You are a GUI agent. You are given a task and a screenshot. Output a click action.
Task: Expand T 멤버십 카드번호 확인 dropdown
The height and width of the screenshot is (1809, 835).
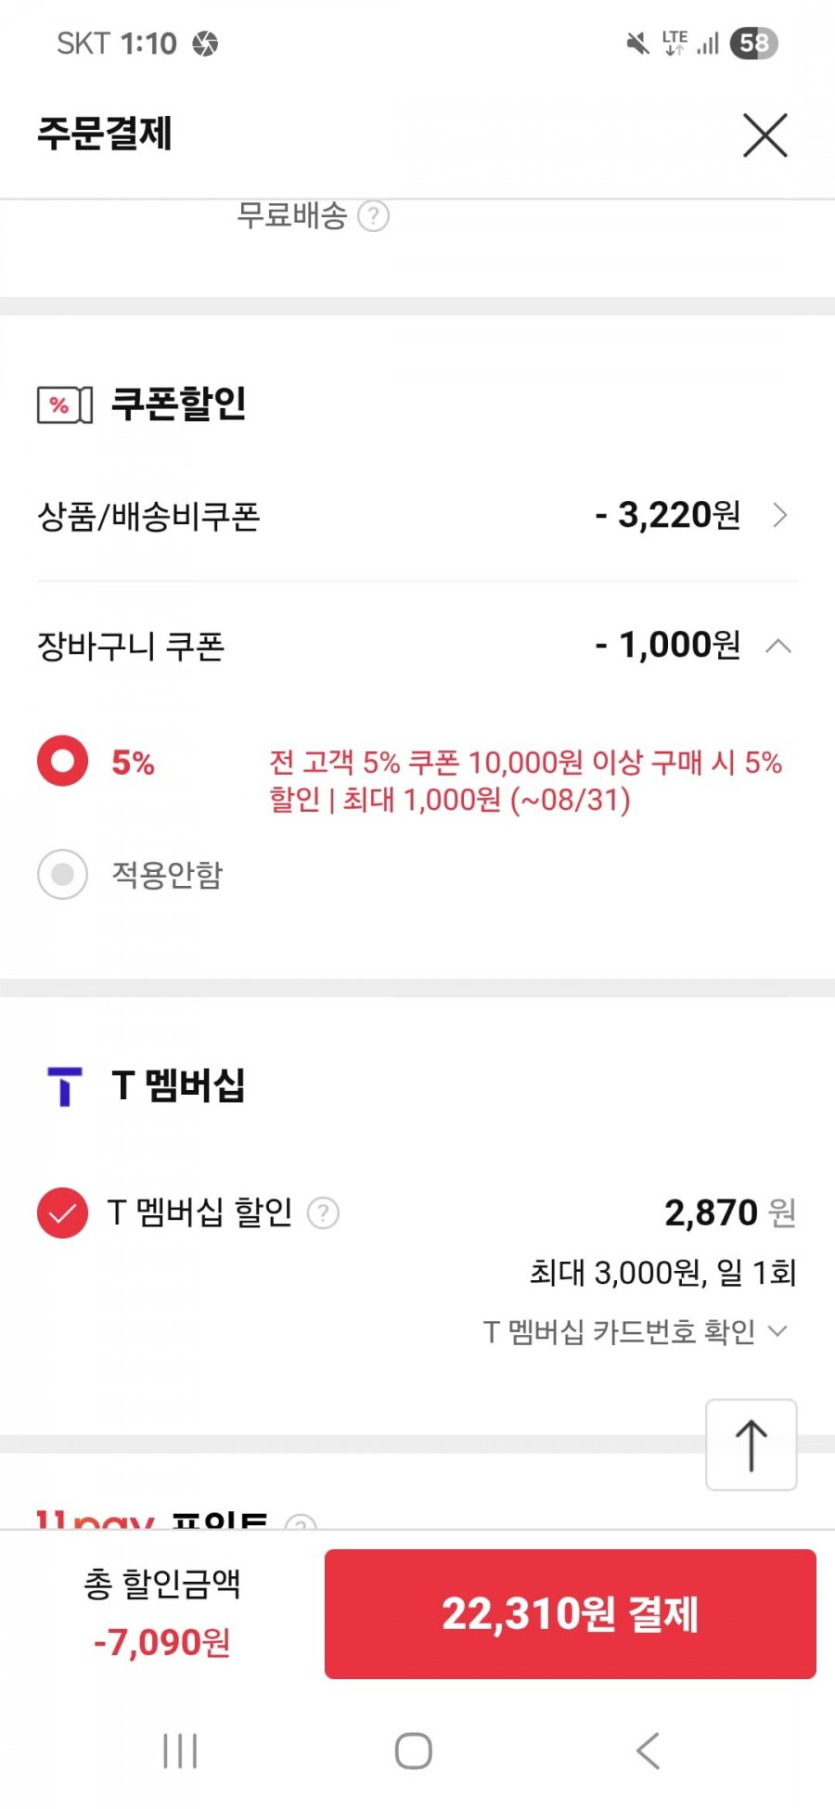[777, 1331]
